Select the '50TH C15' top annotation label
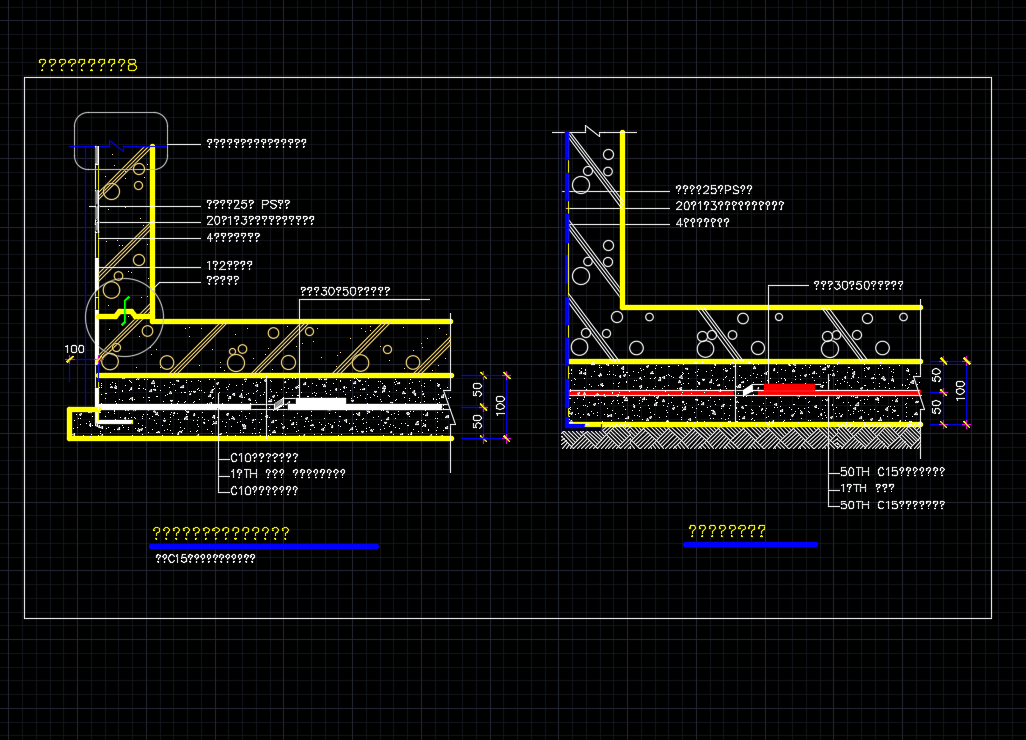This screenshot has width=1026, height=740. point(892,472)
